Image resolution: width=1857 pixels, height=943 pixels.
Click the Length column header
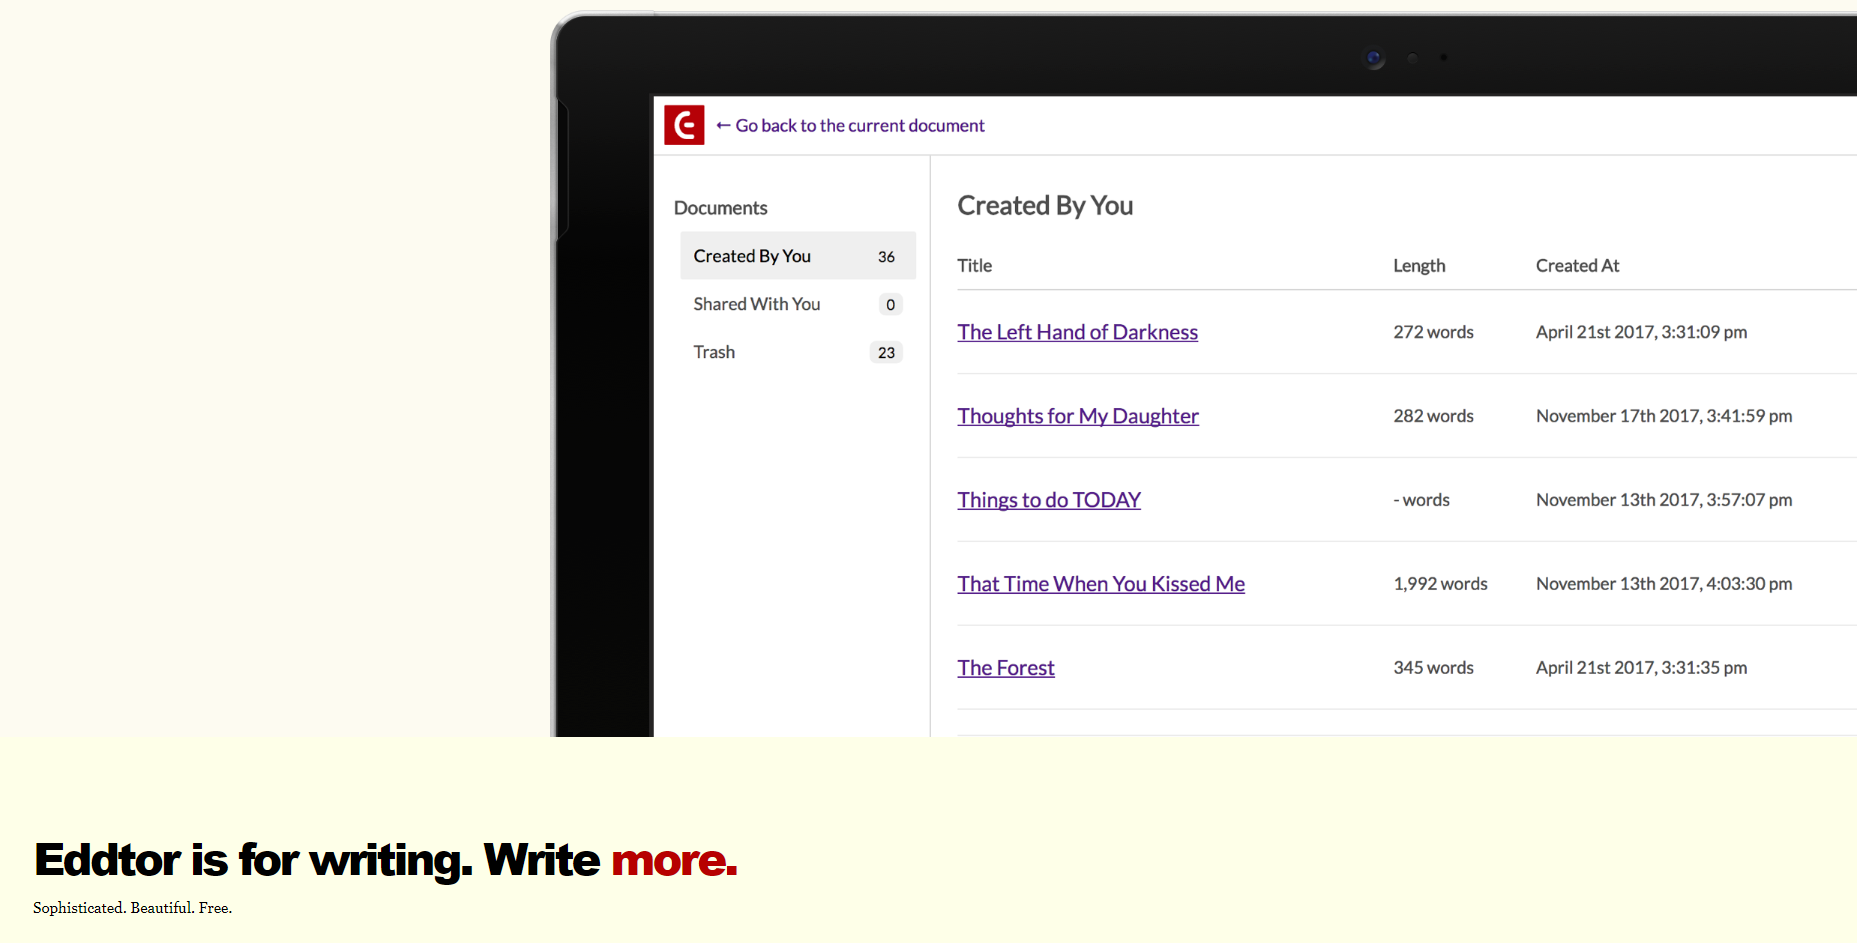point(1419,266)
